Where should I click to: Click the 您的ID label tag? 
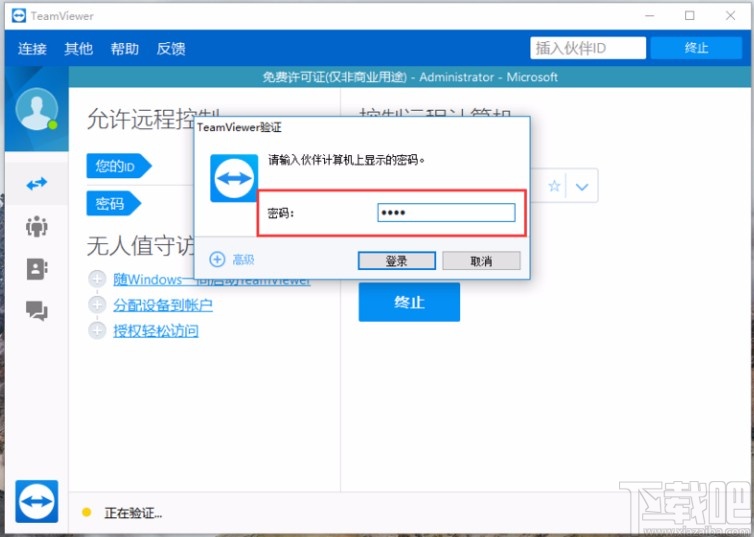point(118,166)
